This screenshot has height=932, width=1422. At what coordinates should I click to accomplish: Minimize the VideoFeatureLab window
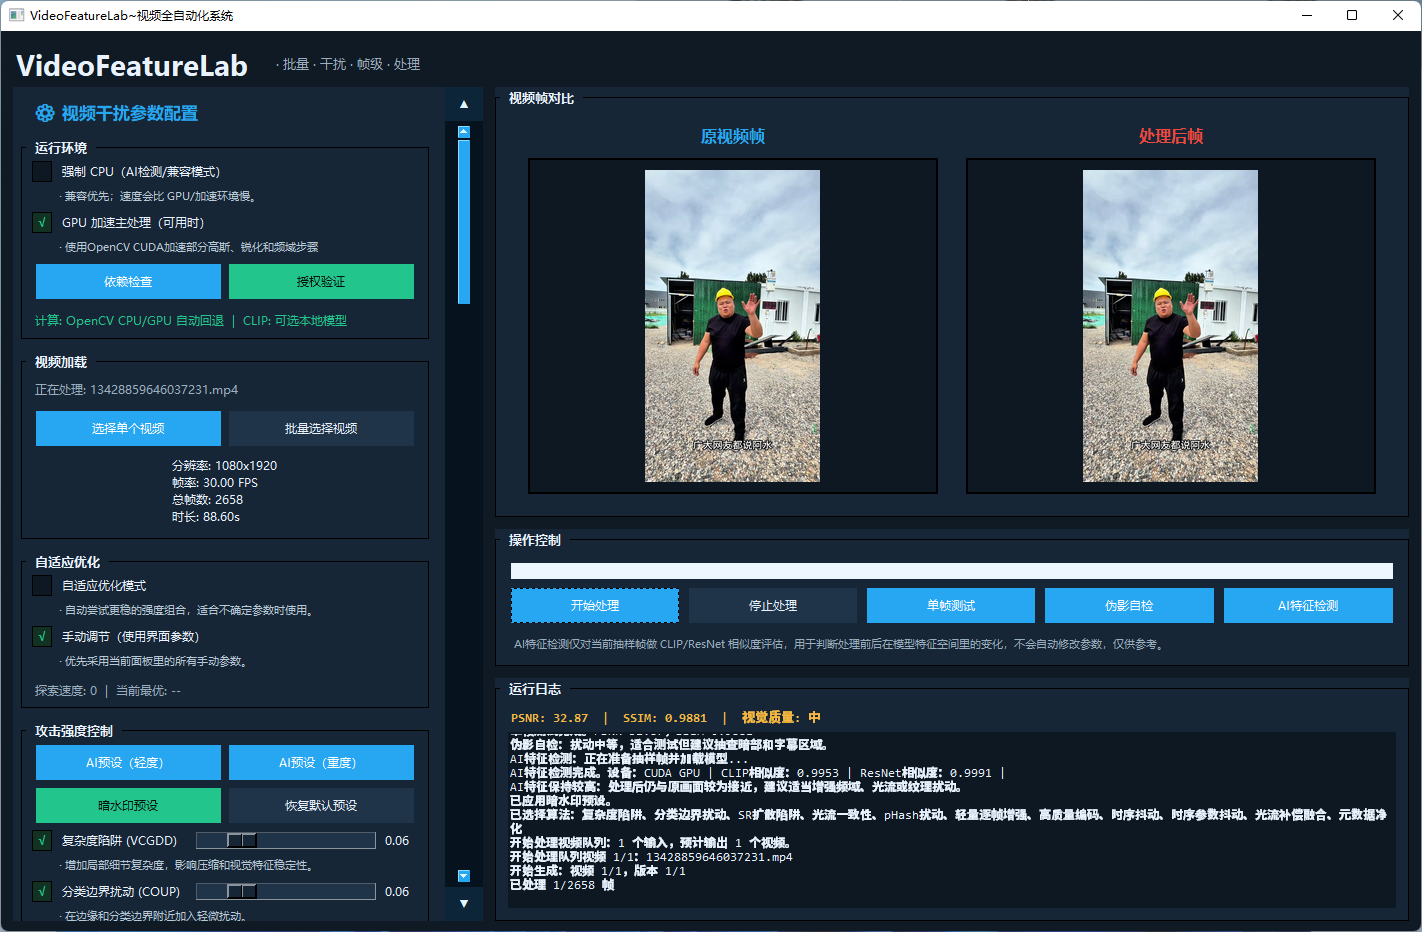1307,15
